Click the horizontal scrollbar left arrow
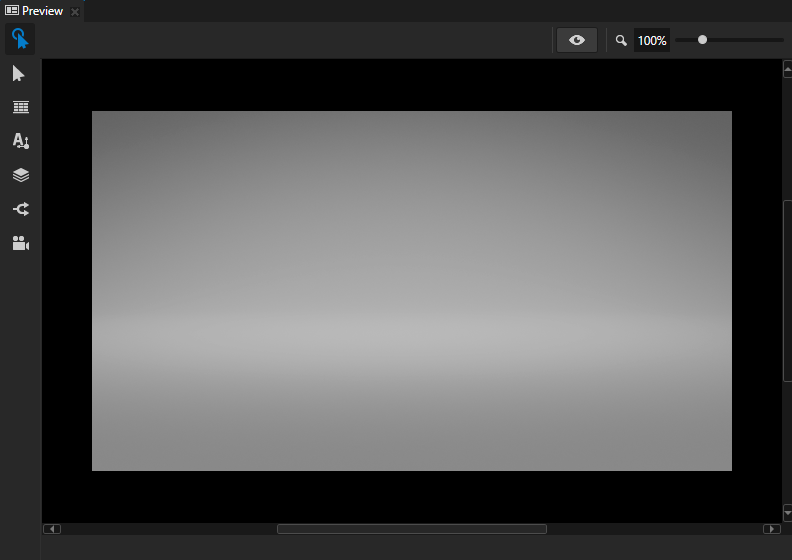Image resolution: width=792 pixels, height=560 pixels. click(x=52, y=529)
